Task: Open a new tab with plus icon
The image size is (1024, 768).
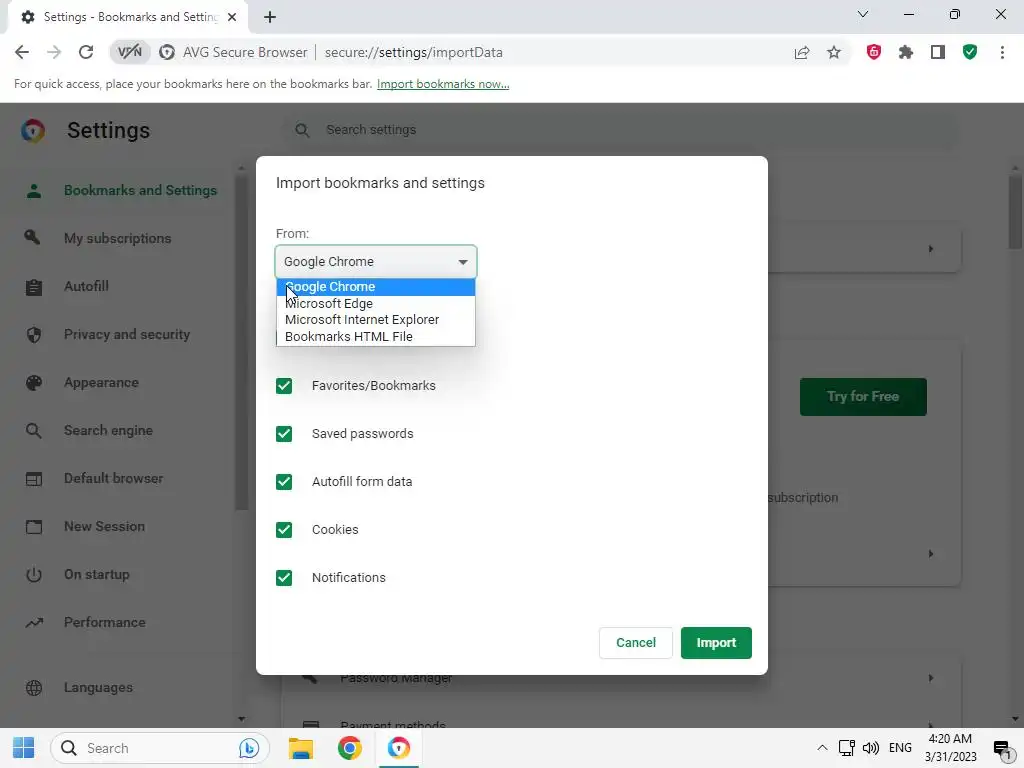Action: pyautogui.click(x=270, y=17)
